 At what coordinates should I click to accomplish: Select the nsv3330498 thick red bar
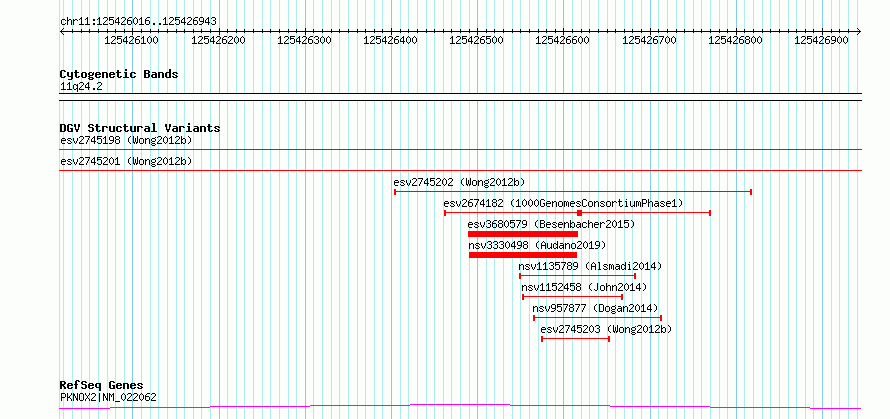[523, 255]
